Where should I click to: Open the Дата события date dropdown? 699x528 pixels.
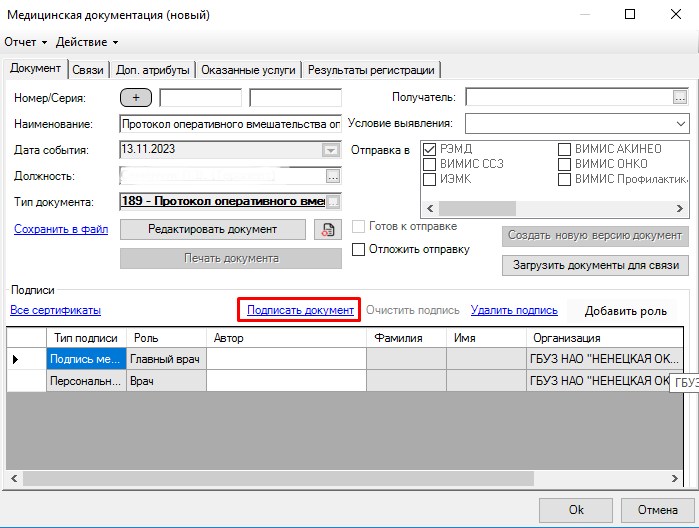click(x=331, y=150)
